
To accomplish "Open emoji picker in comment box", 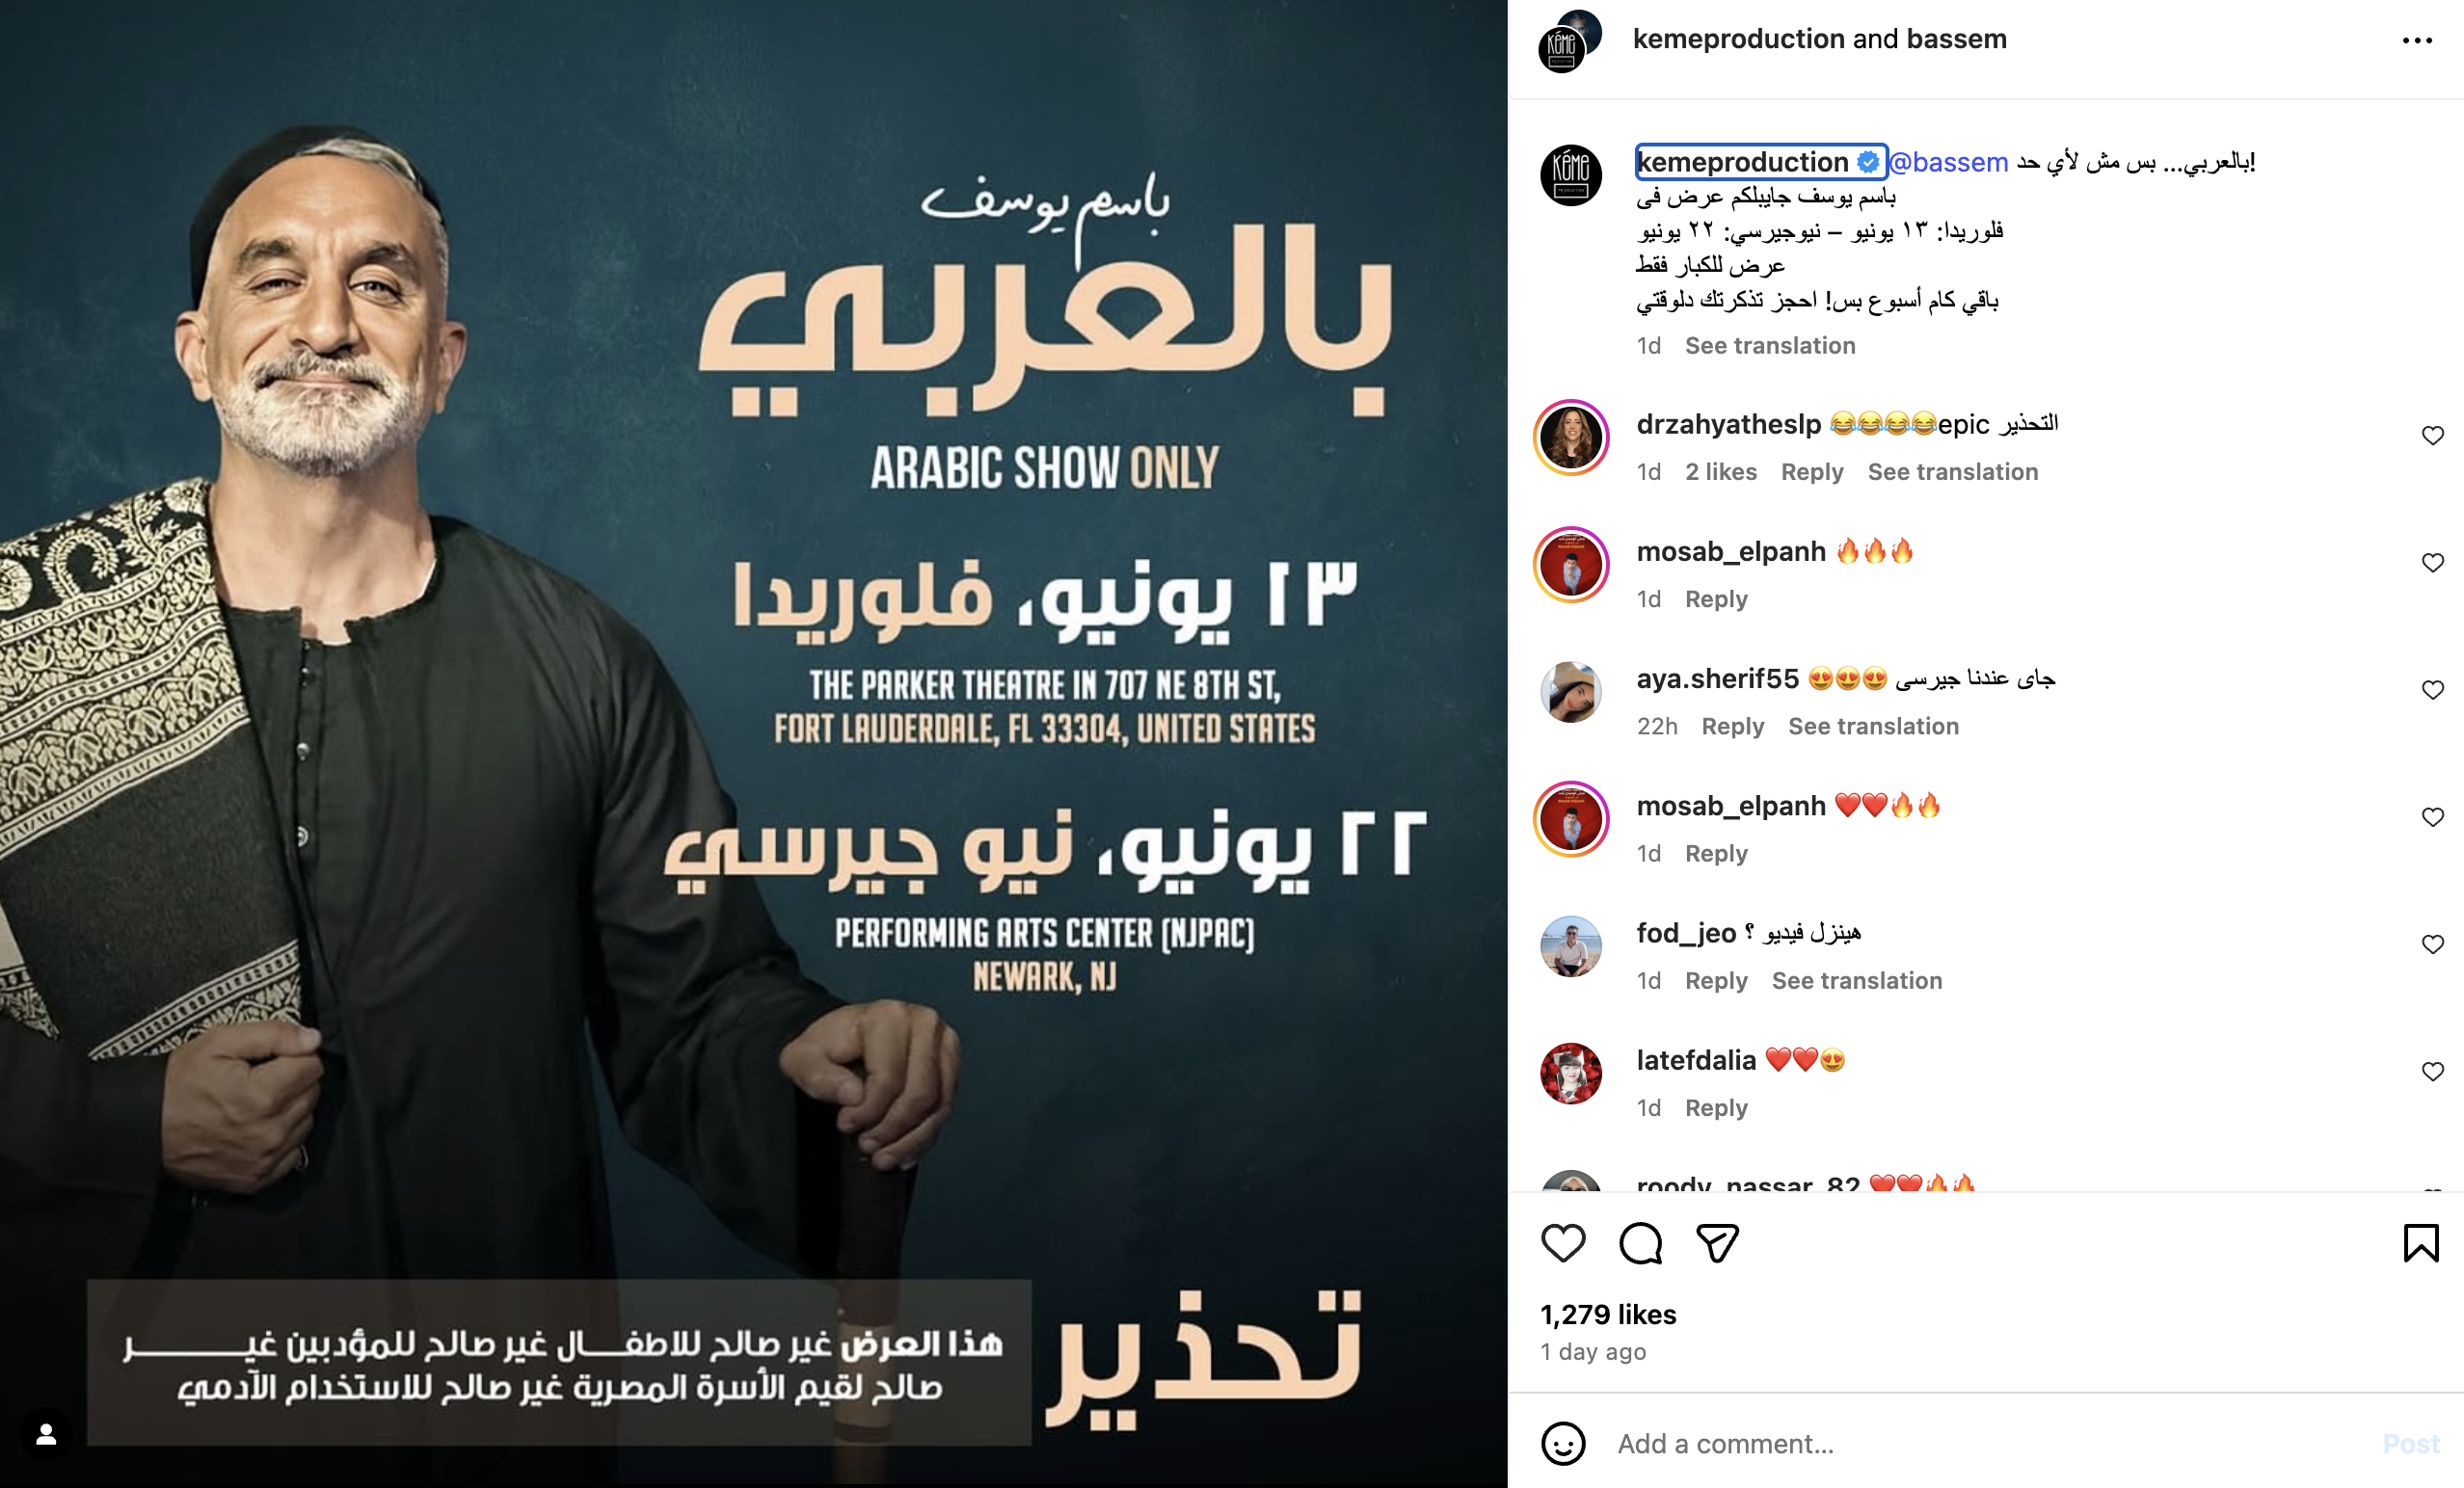I will coord(1563,1443).
